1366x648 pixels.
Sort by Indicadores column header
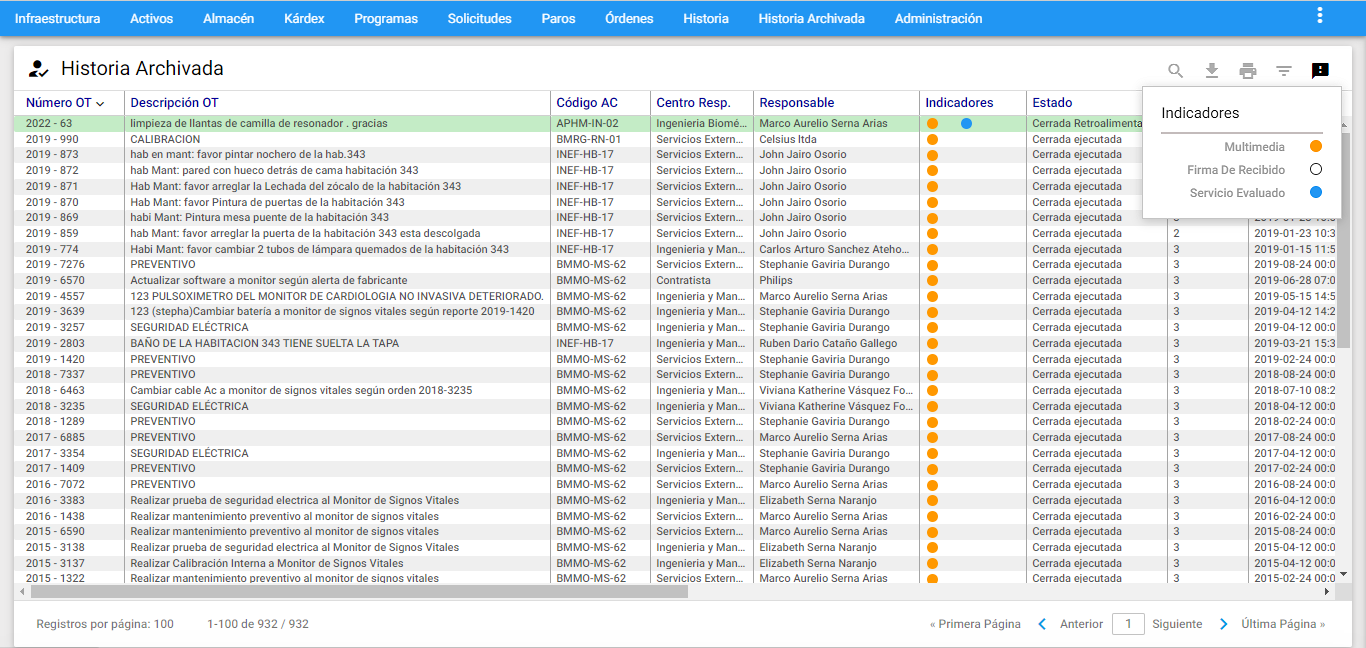tap(959, 103)
